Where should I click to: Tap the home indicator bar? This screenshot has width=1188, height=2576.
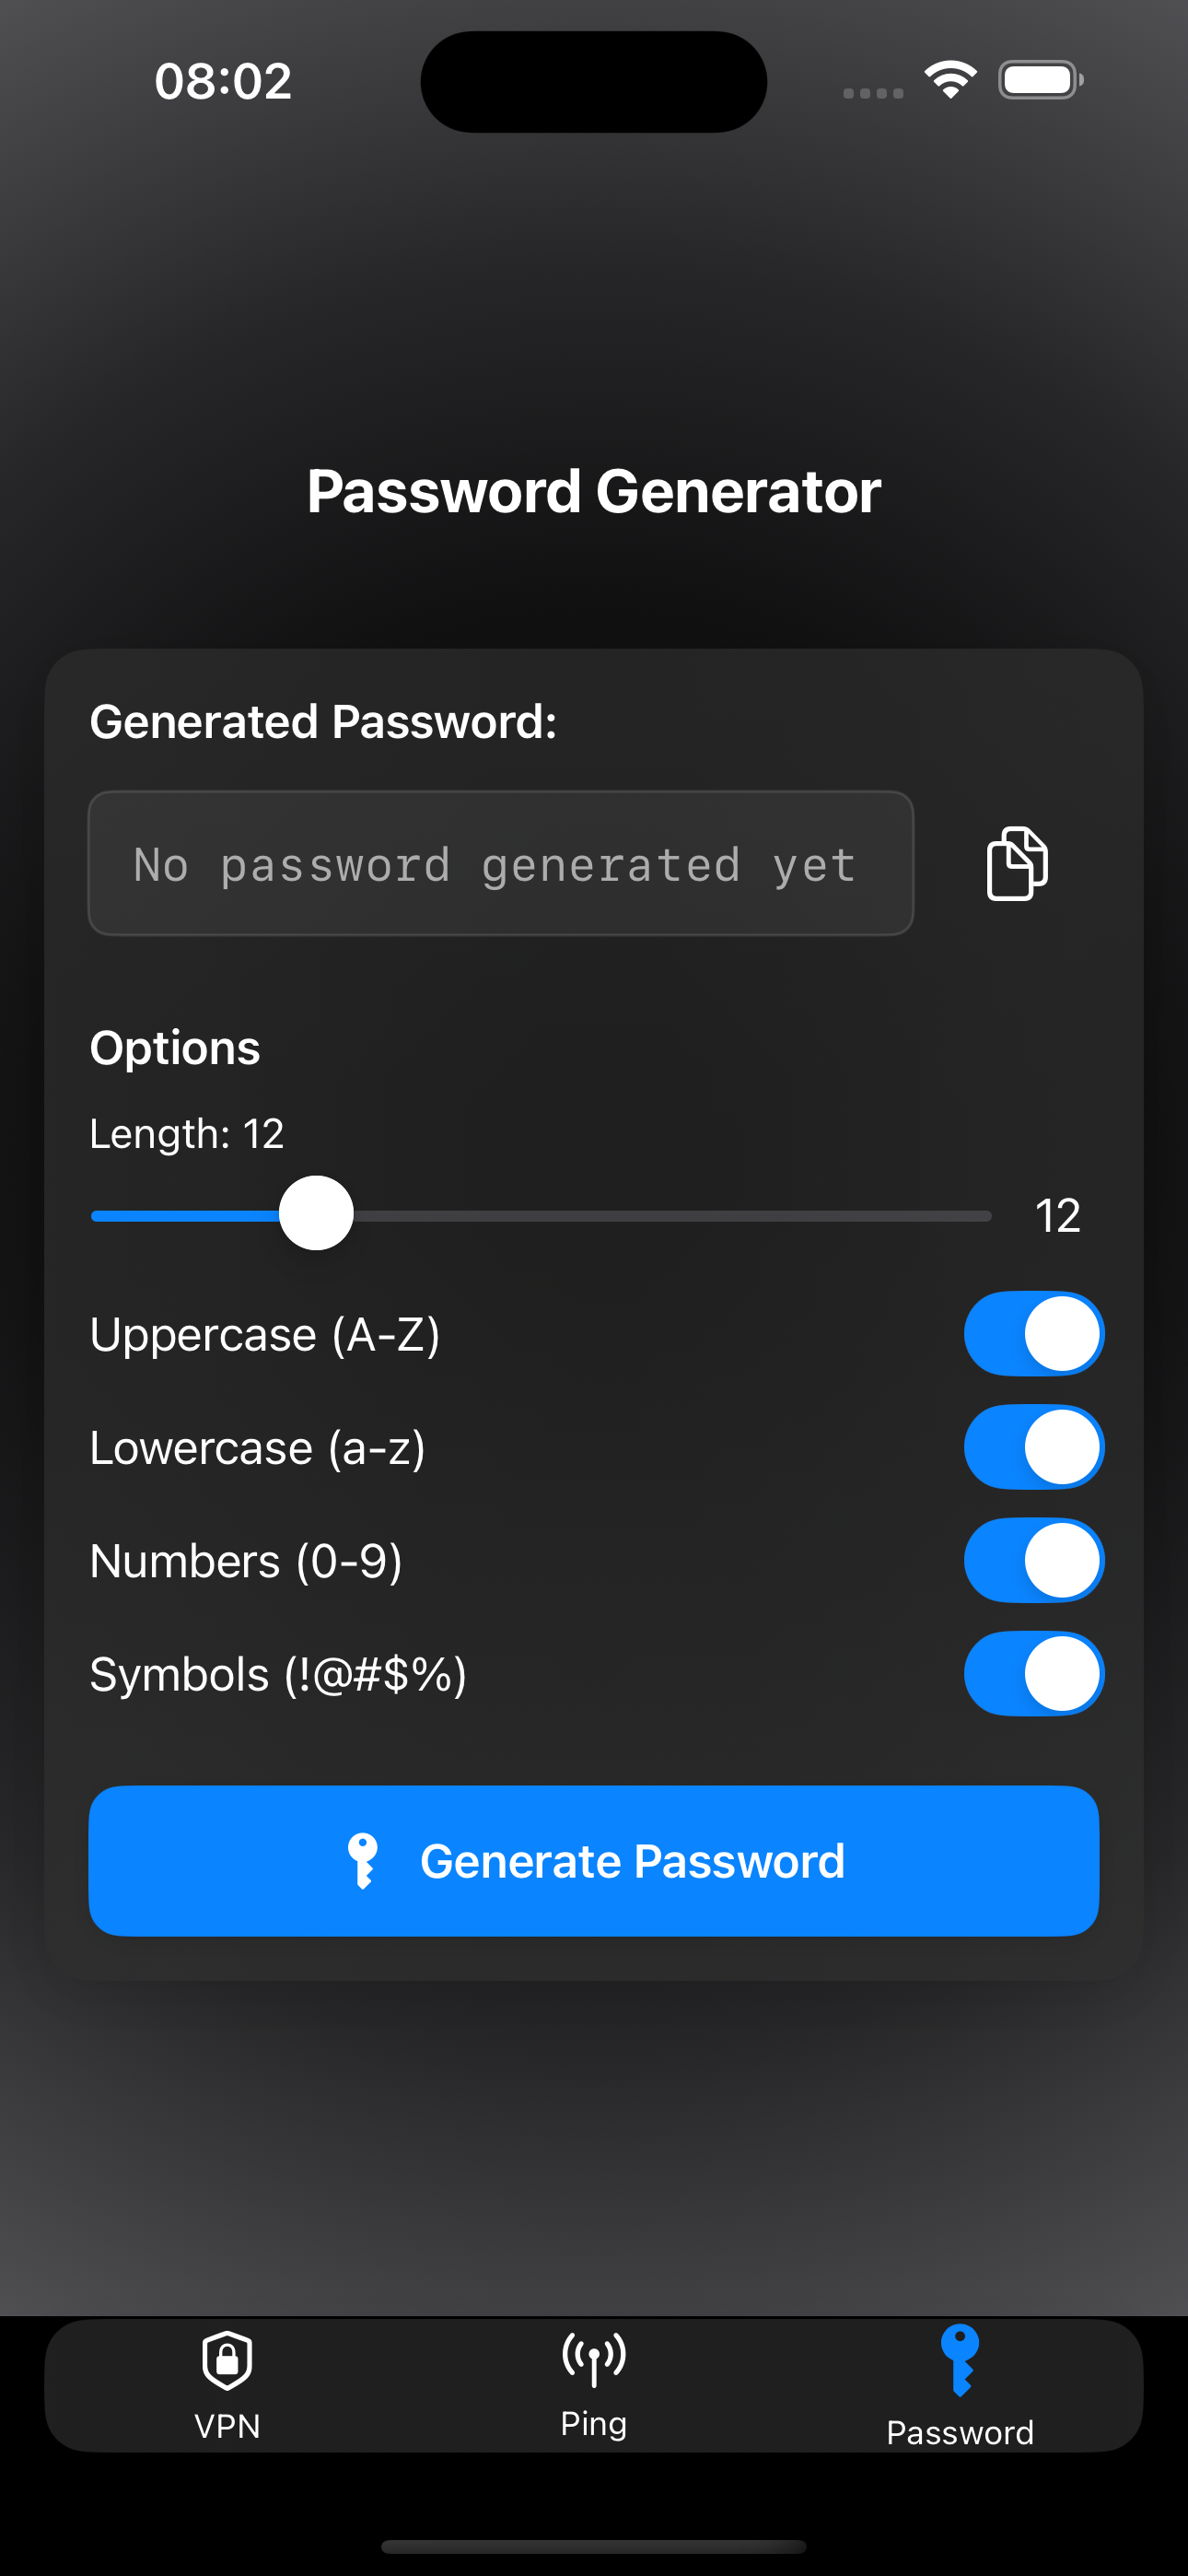click(x=594, y=2546)
